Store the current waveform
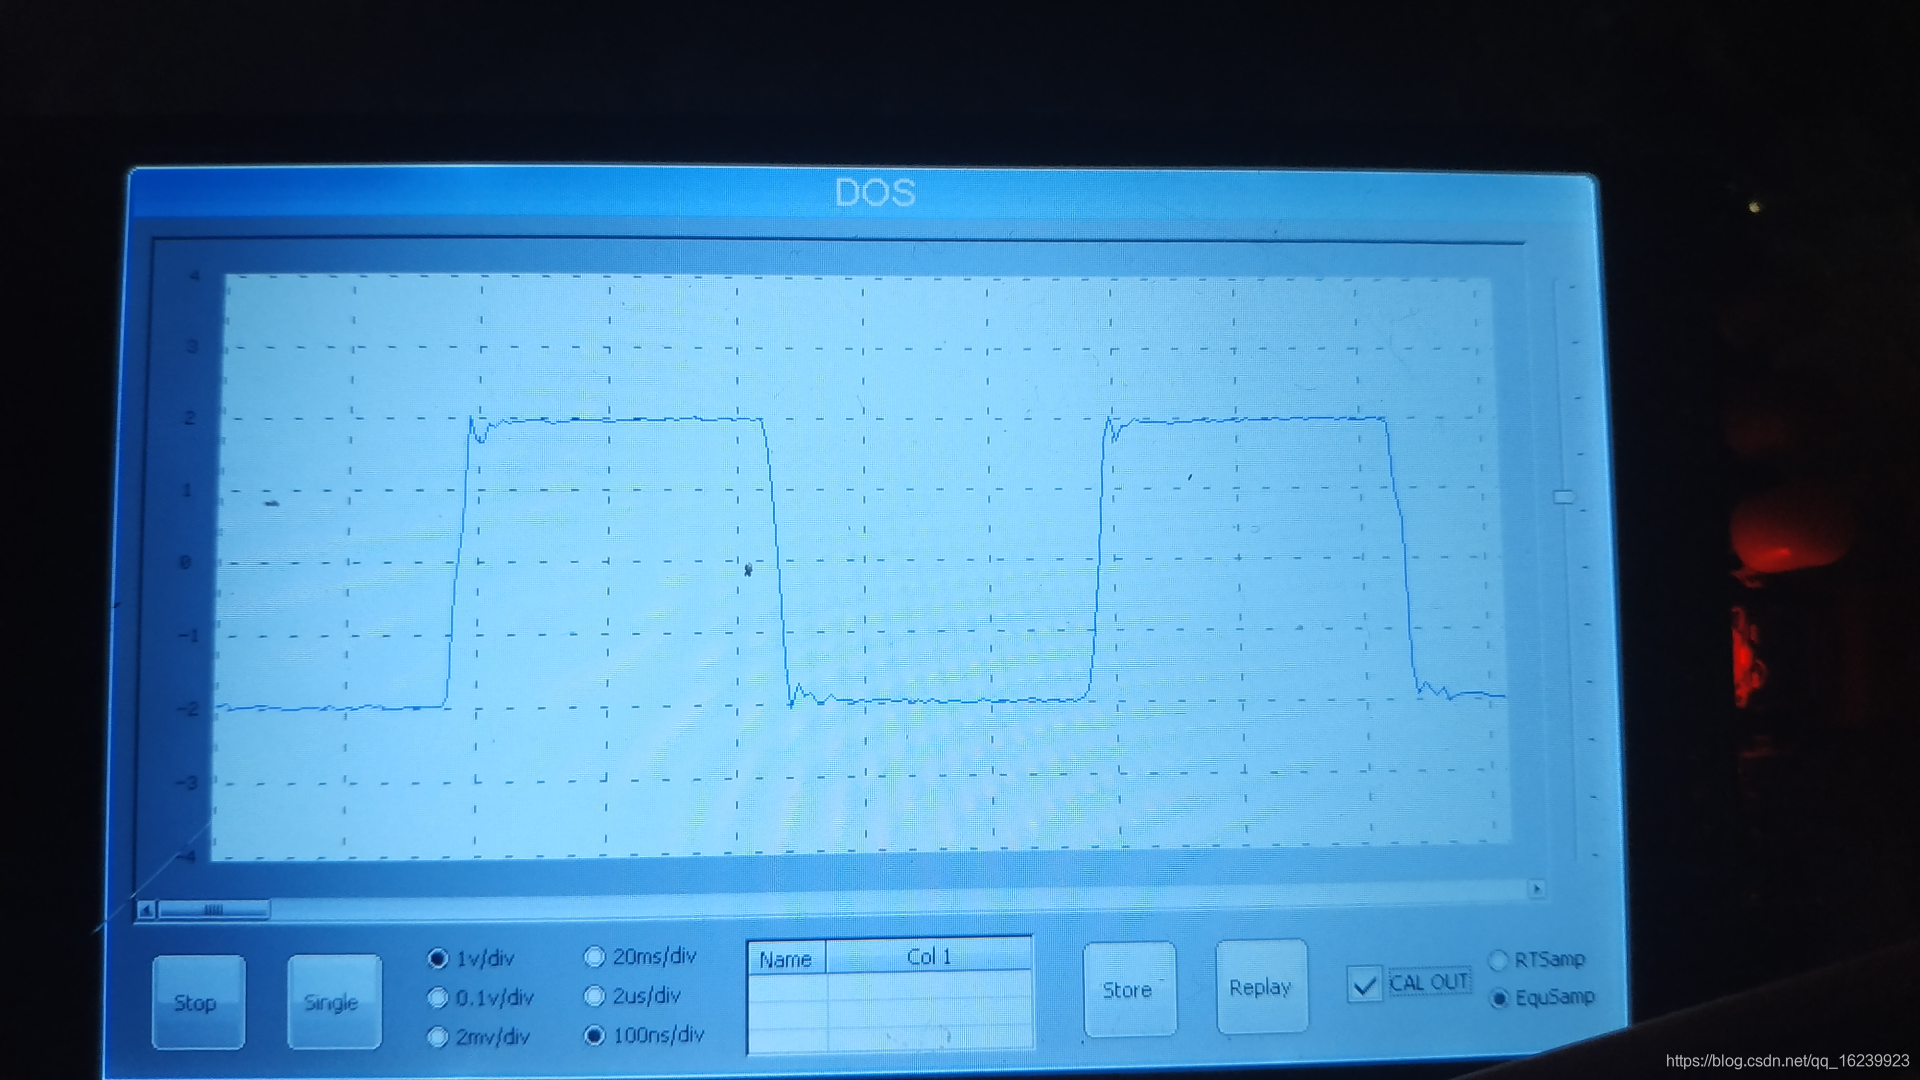The width and height of the screenshot is (1920, 1080). click(x=1128, y=990)
